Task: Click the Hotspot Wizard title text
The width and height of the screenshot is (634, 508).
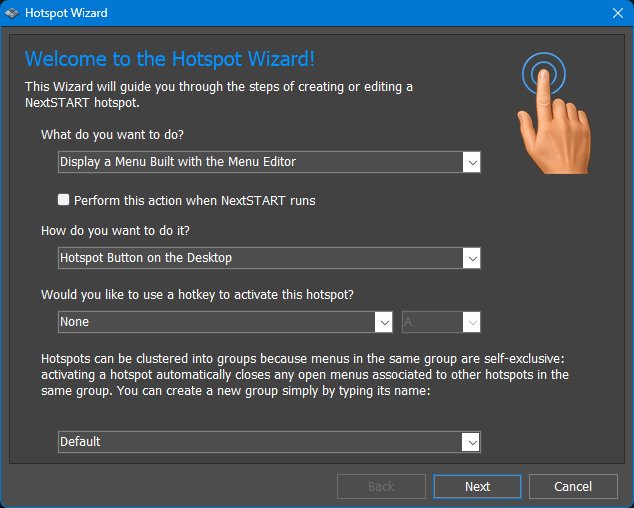Action: 66,13
